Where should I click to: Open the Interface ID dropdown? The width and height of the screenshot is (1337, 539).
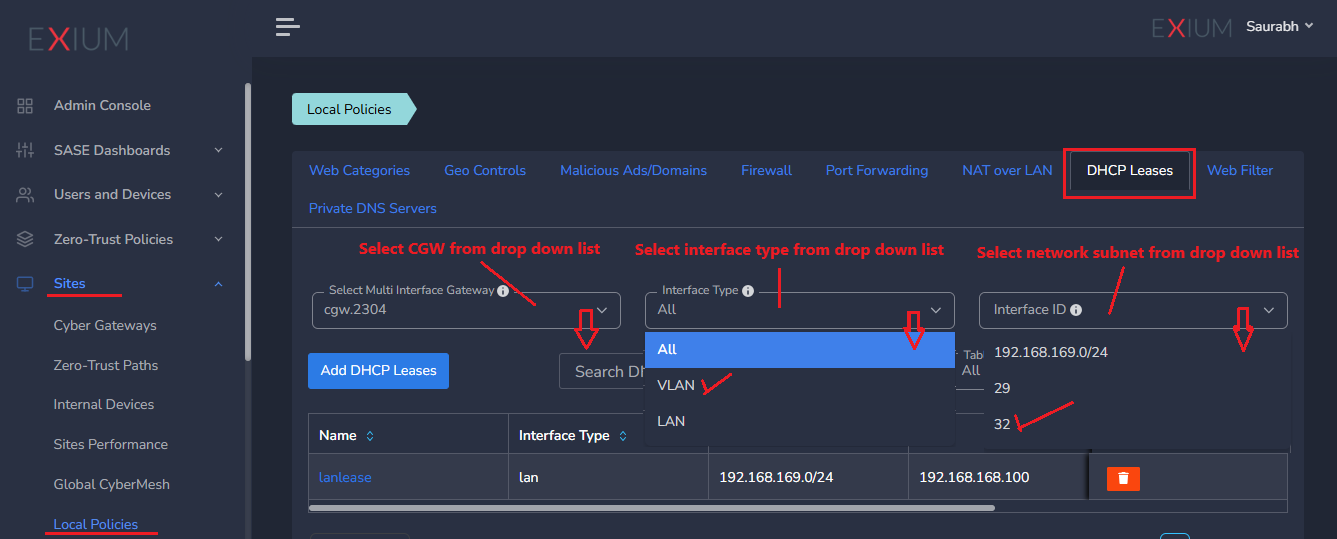tap(1132, 310)
